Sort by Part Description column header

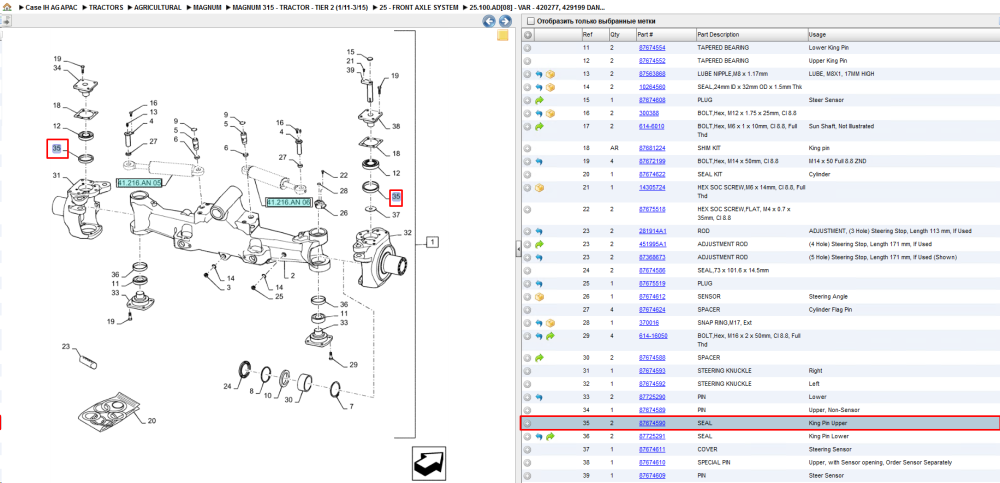(719, 34)
